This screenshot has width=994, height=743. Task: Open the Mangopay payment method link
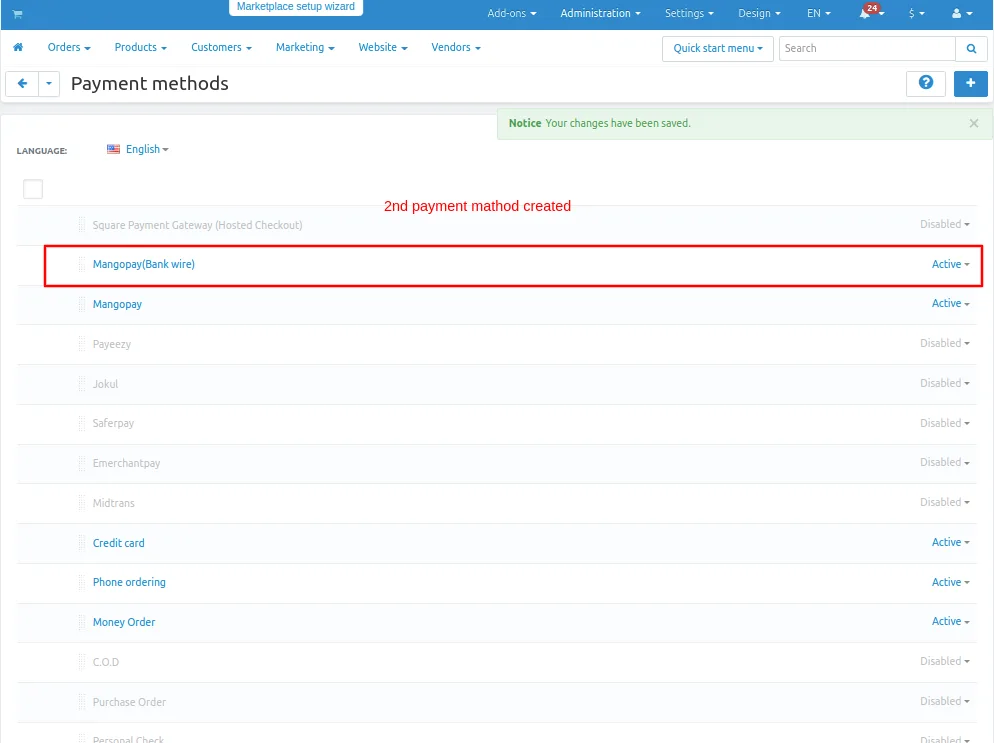(x=117, y=304)
